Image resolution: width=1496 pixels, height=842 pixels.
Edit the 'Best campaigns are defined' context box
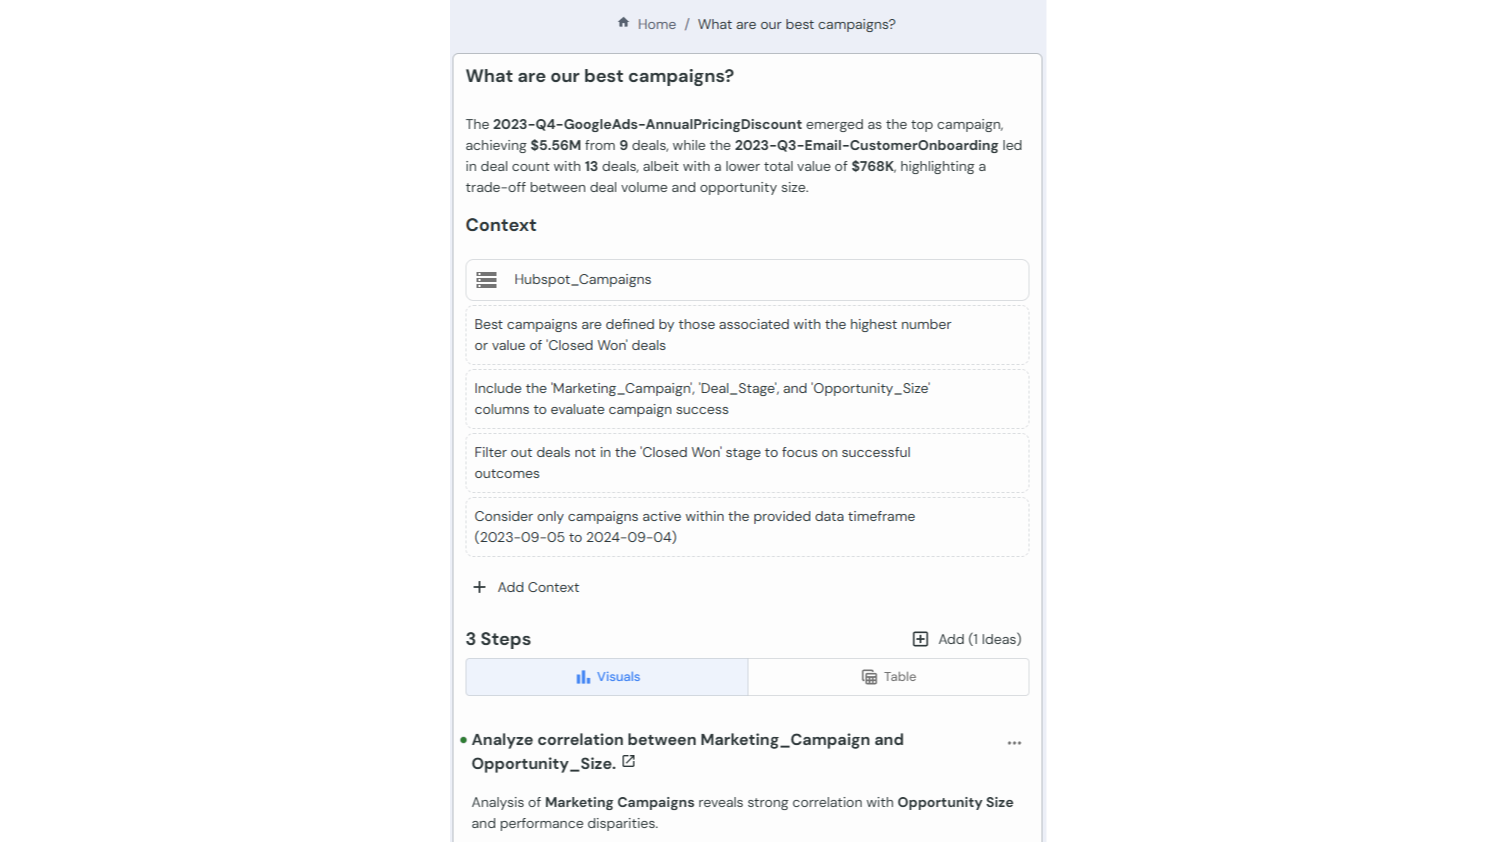tap(747, 335)
